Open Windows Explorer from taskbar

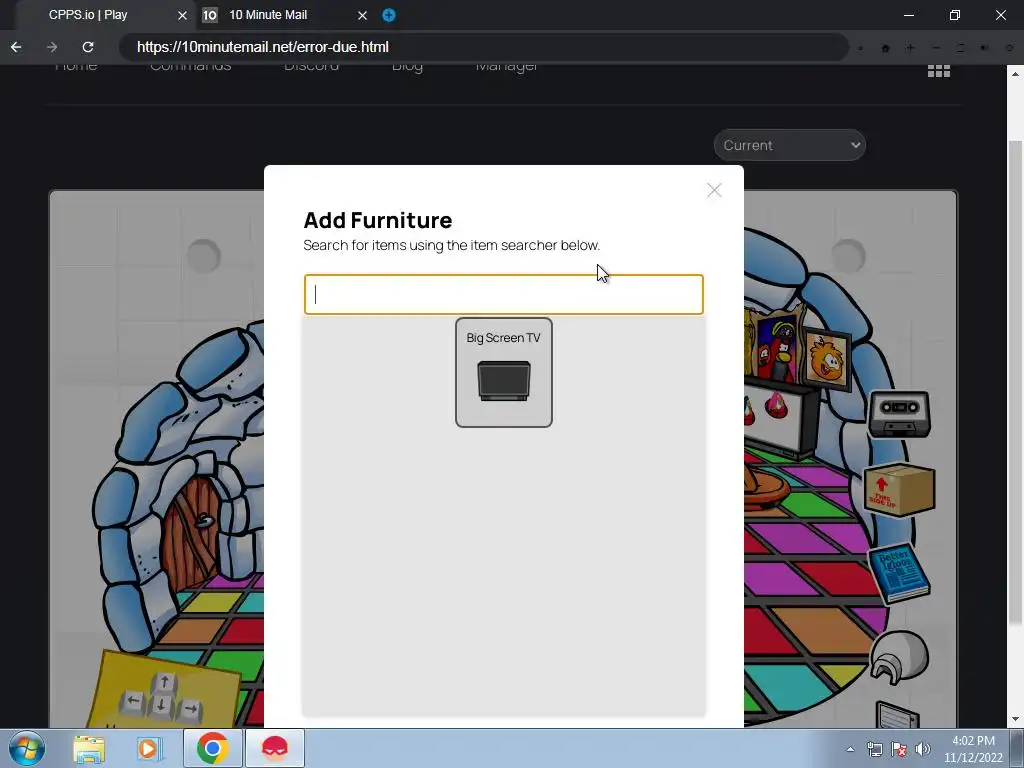[89, 748]
